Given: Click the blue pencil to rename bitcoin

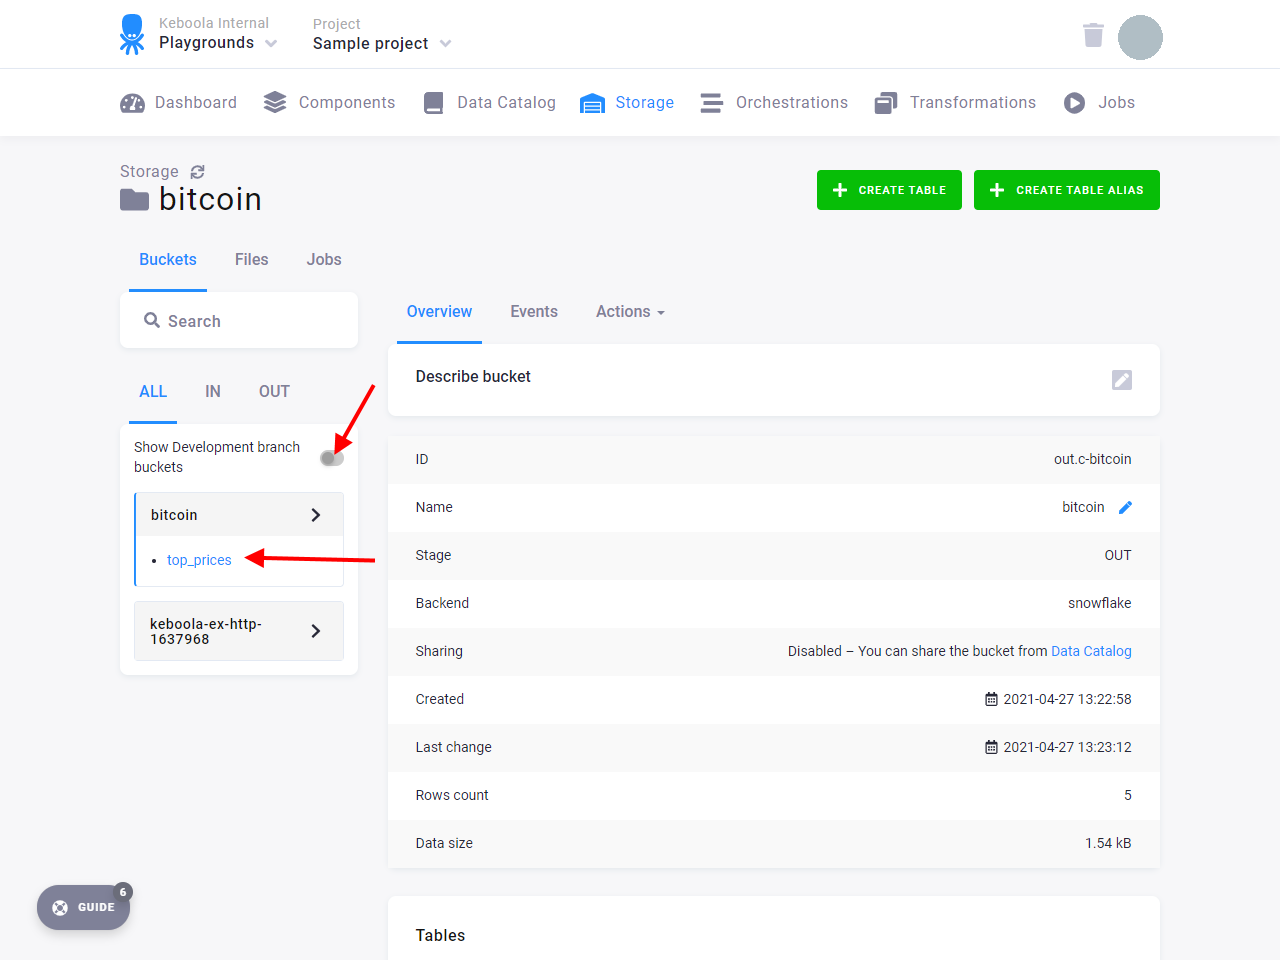Looking at the screenshot, I should (1125, 507).
